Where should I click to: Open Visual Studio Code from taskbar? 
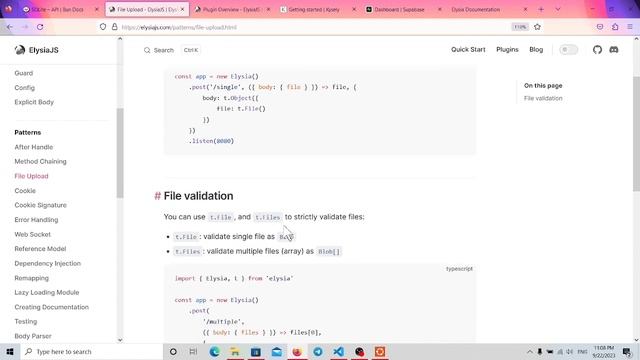[338, 351]
